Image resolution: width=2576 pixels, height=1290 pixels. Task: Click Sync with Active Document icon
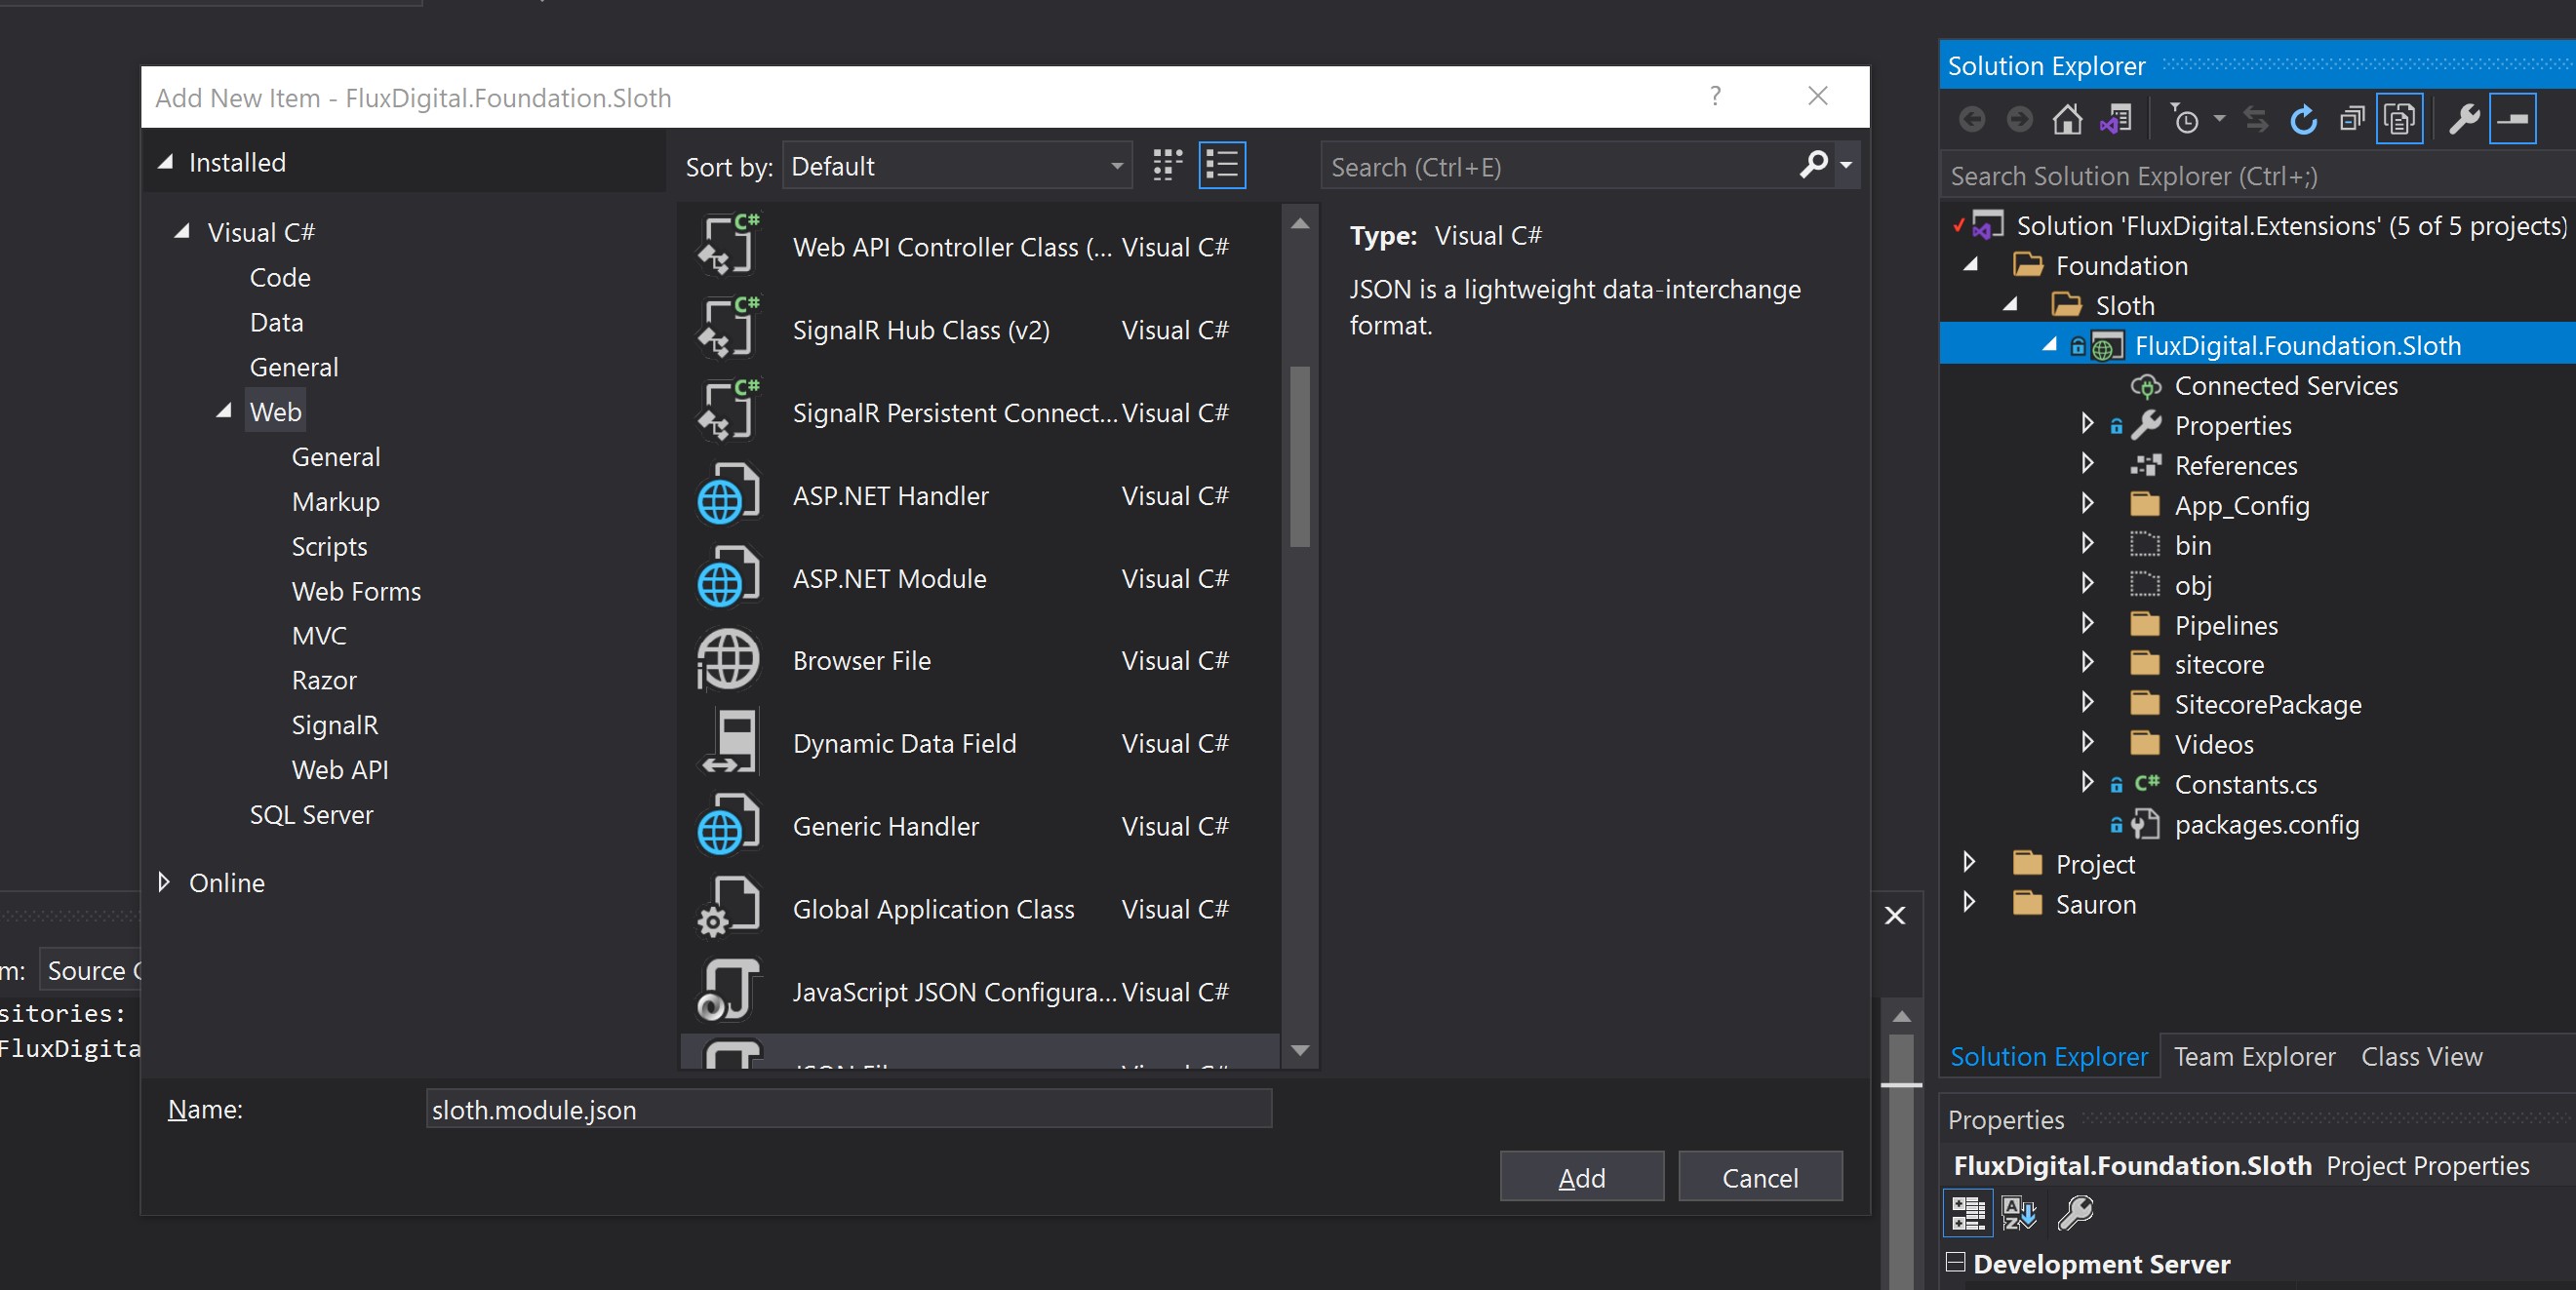[2256, 120]
